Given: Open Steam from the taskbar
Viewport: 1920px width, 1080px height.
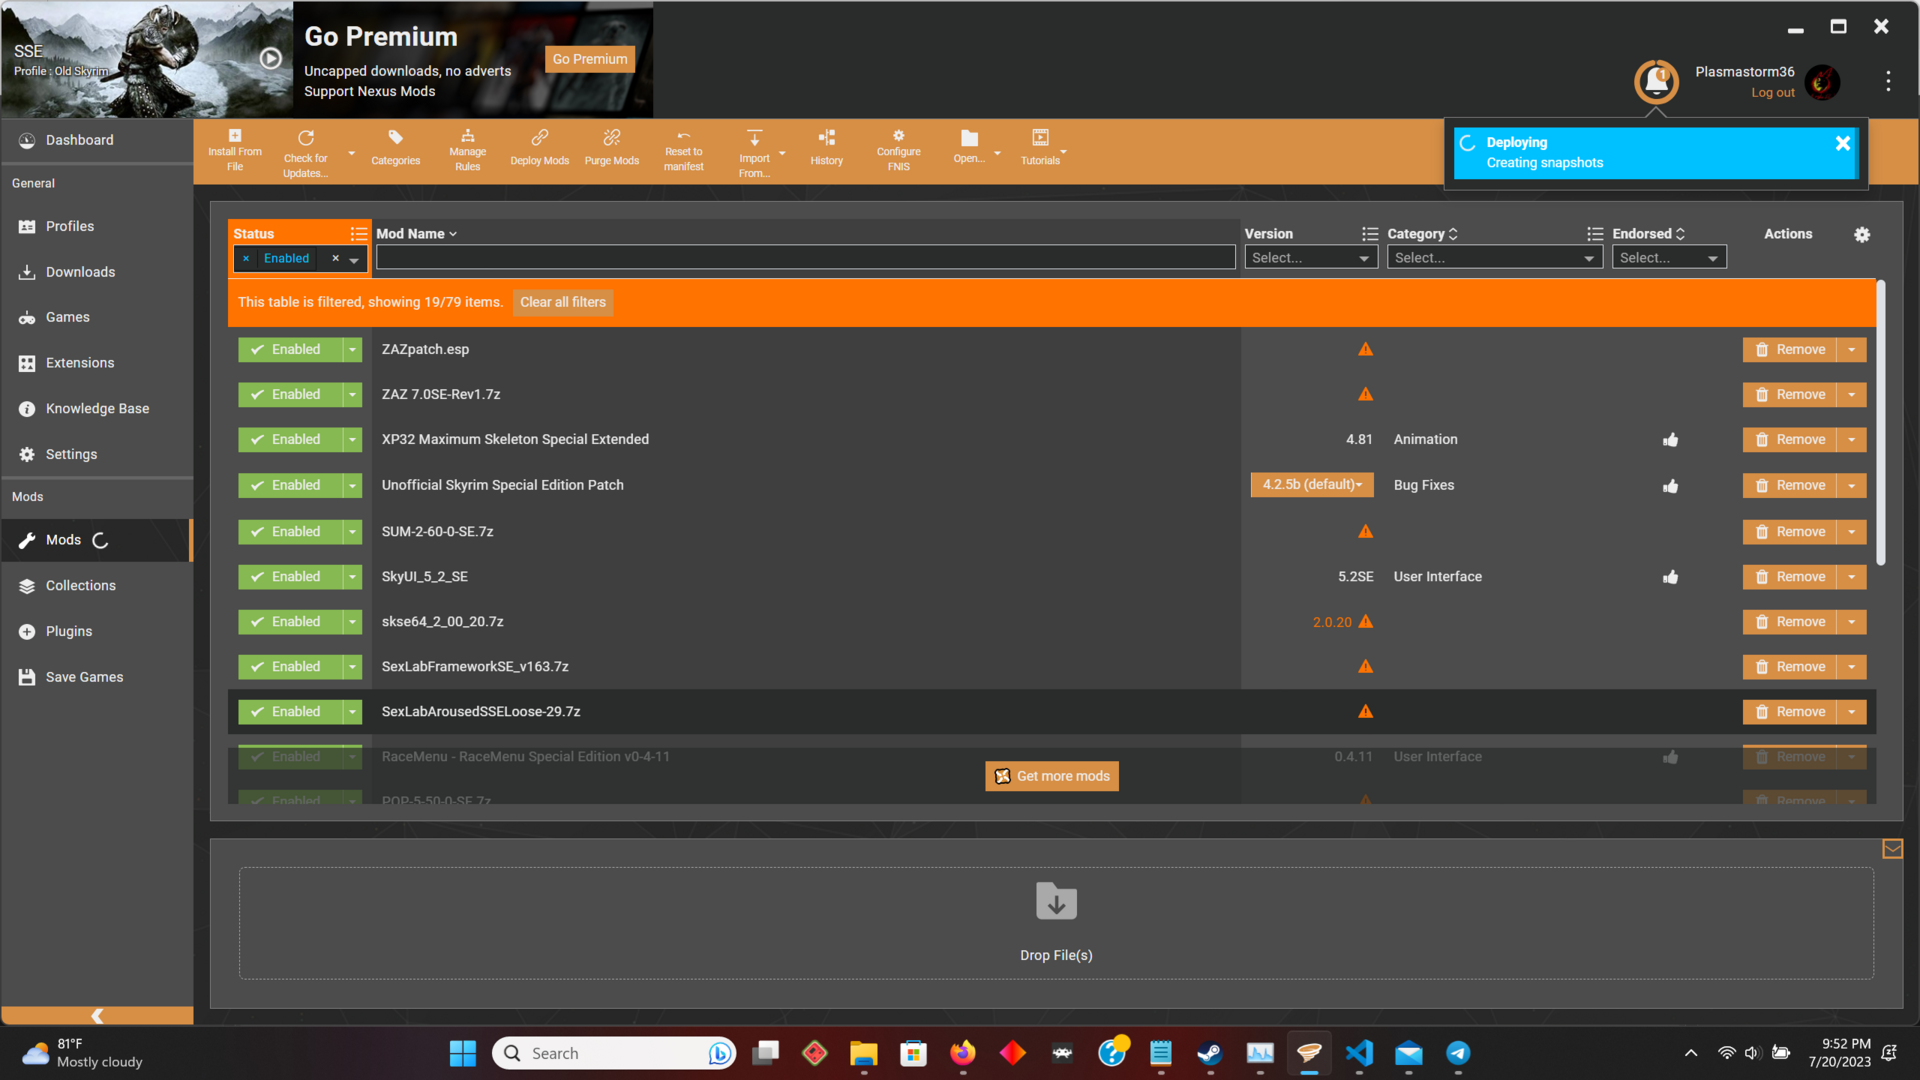Looking at the screenshot, I should 1210,1053.
